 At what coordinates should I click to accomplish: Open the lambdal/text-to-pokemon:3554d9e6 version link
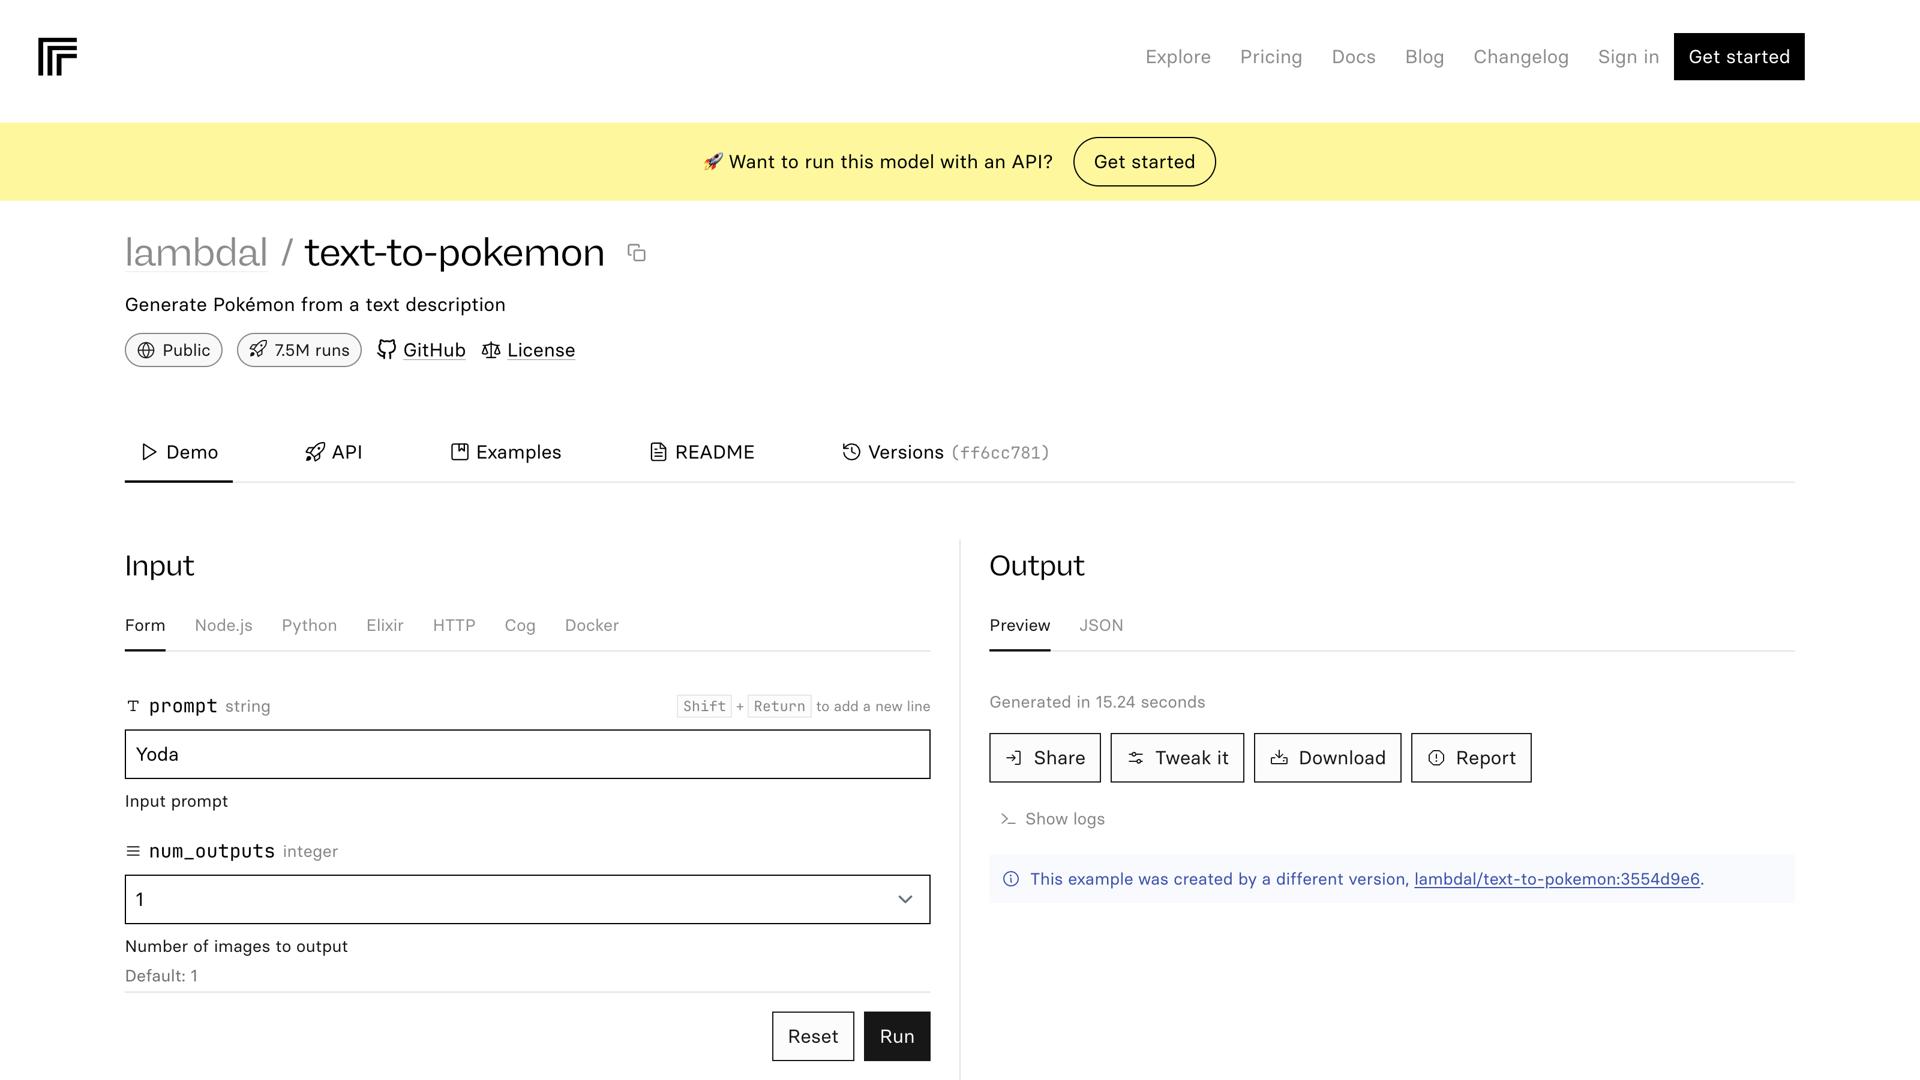(1556, 879)
